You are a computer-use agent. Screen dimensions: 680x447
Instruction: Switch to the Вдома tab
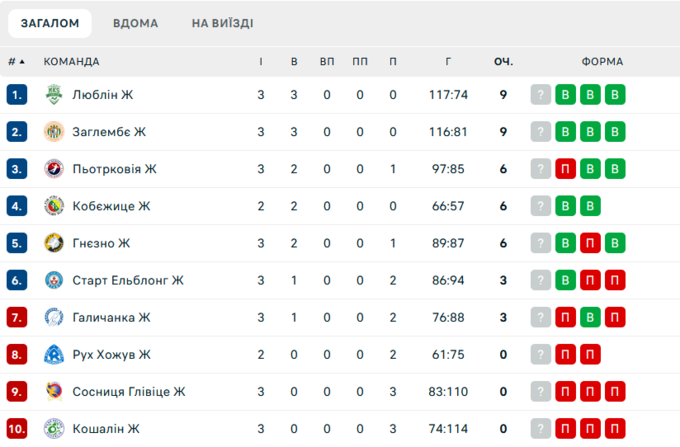[x=135, y=23]
